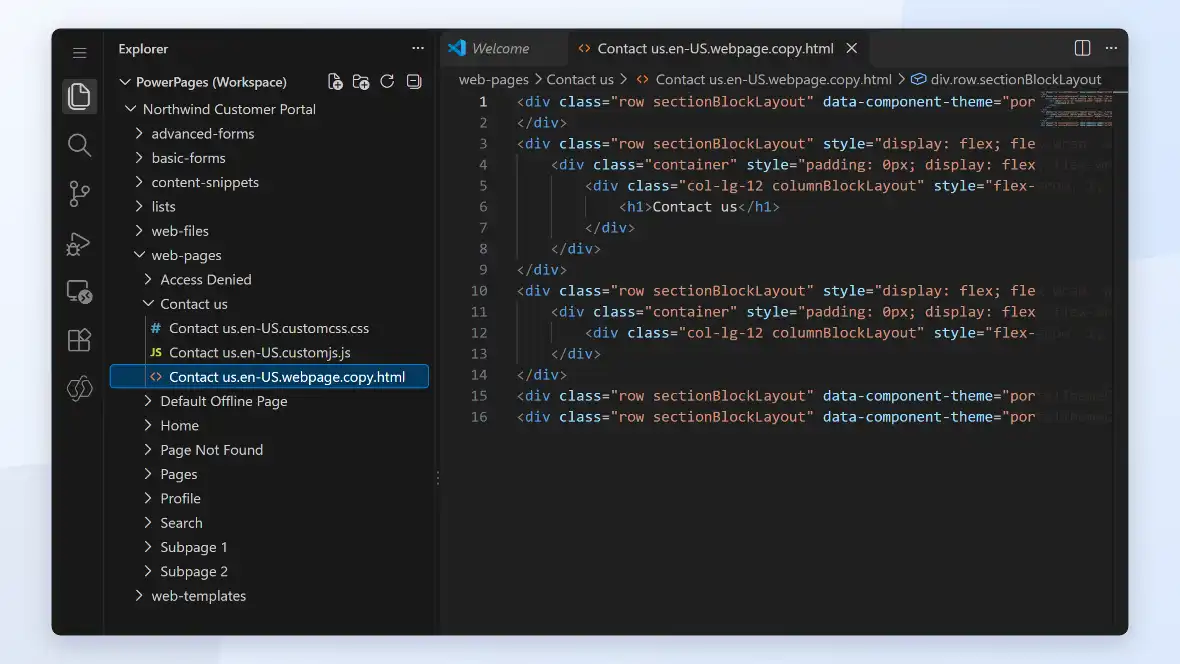Expand the Pages folder
Screen dimensions: 1180x664
pos(148,474)
